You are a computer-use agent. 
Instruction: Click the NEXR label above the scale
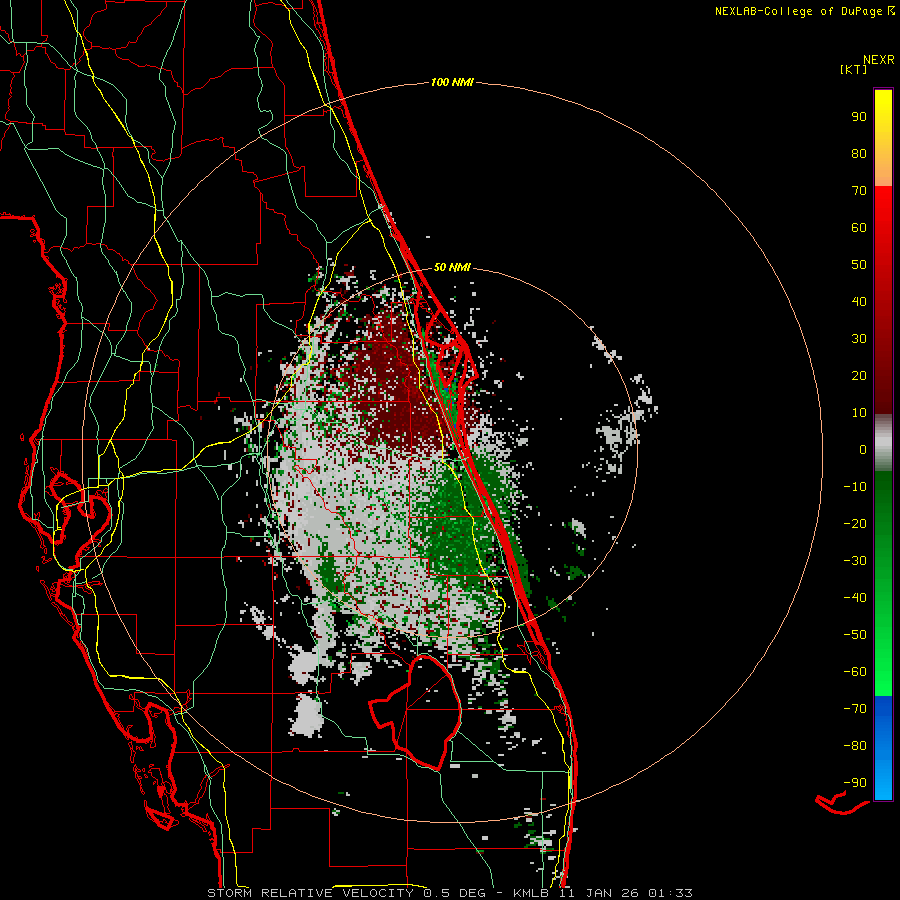[x=879, y=60]
